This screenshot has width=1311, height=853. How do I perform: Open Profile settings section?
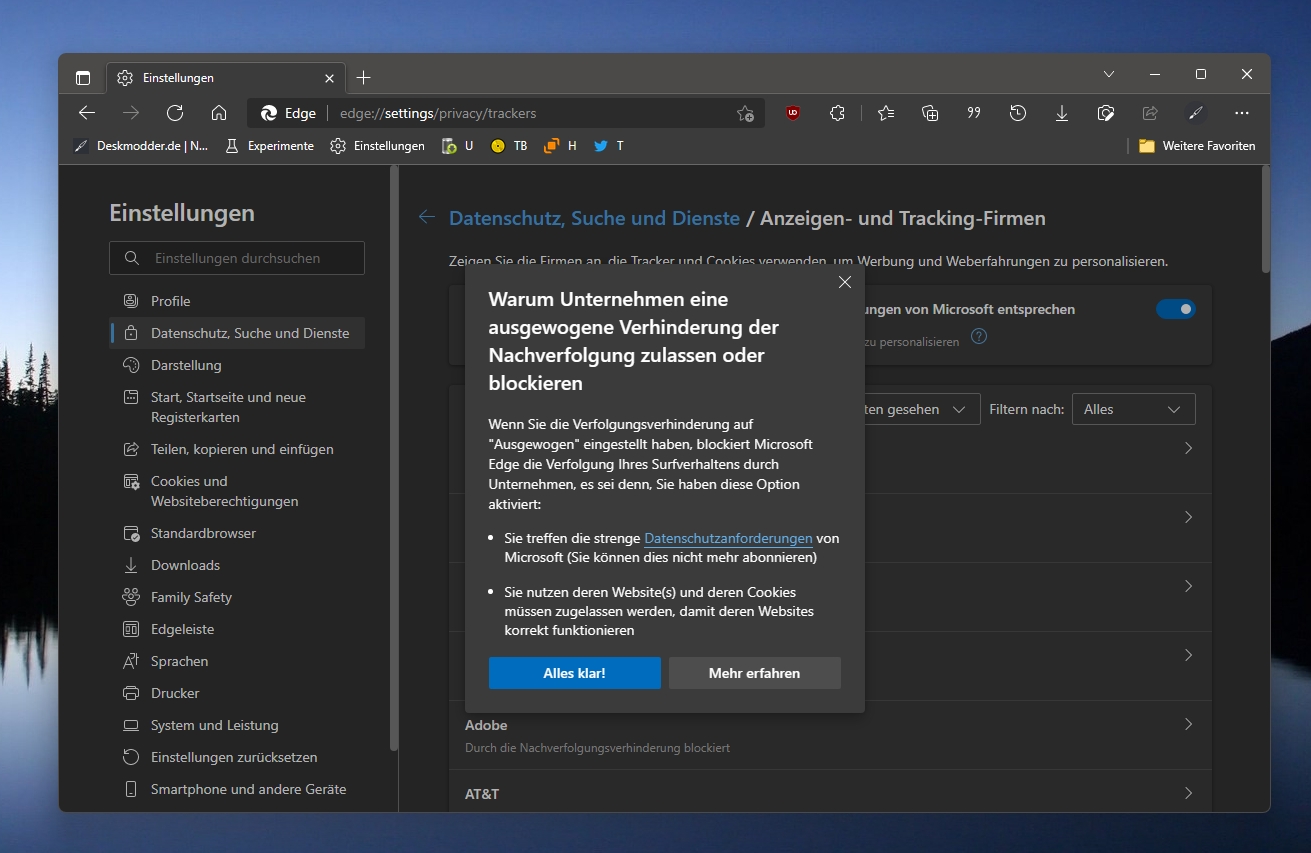pyautogui.click(x=237, y=301)
